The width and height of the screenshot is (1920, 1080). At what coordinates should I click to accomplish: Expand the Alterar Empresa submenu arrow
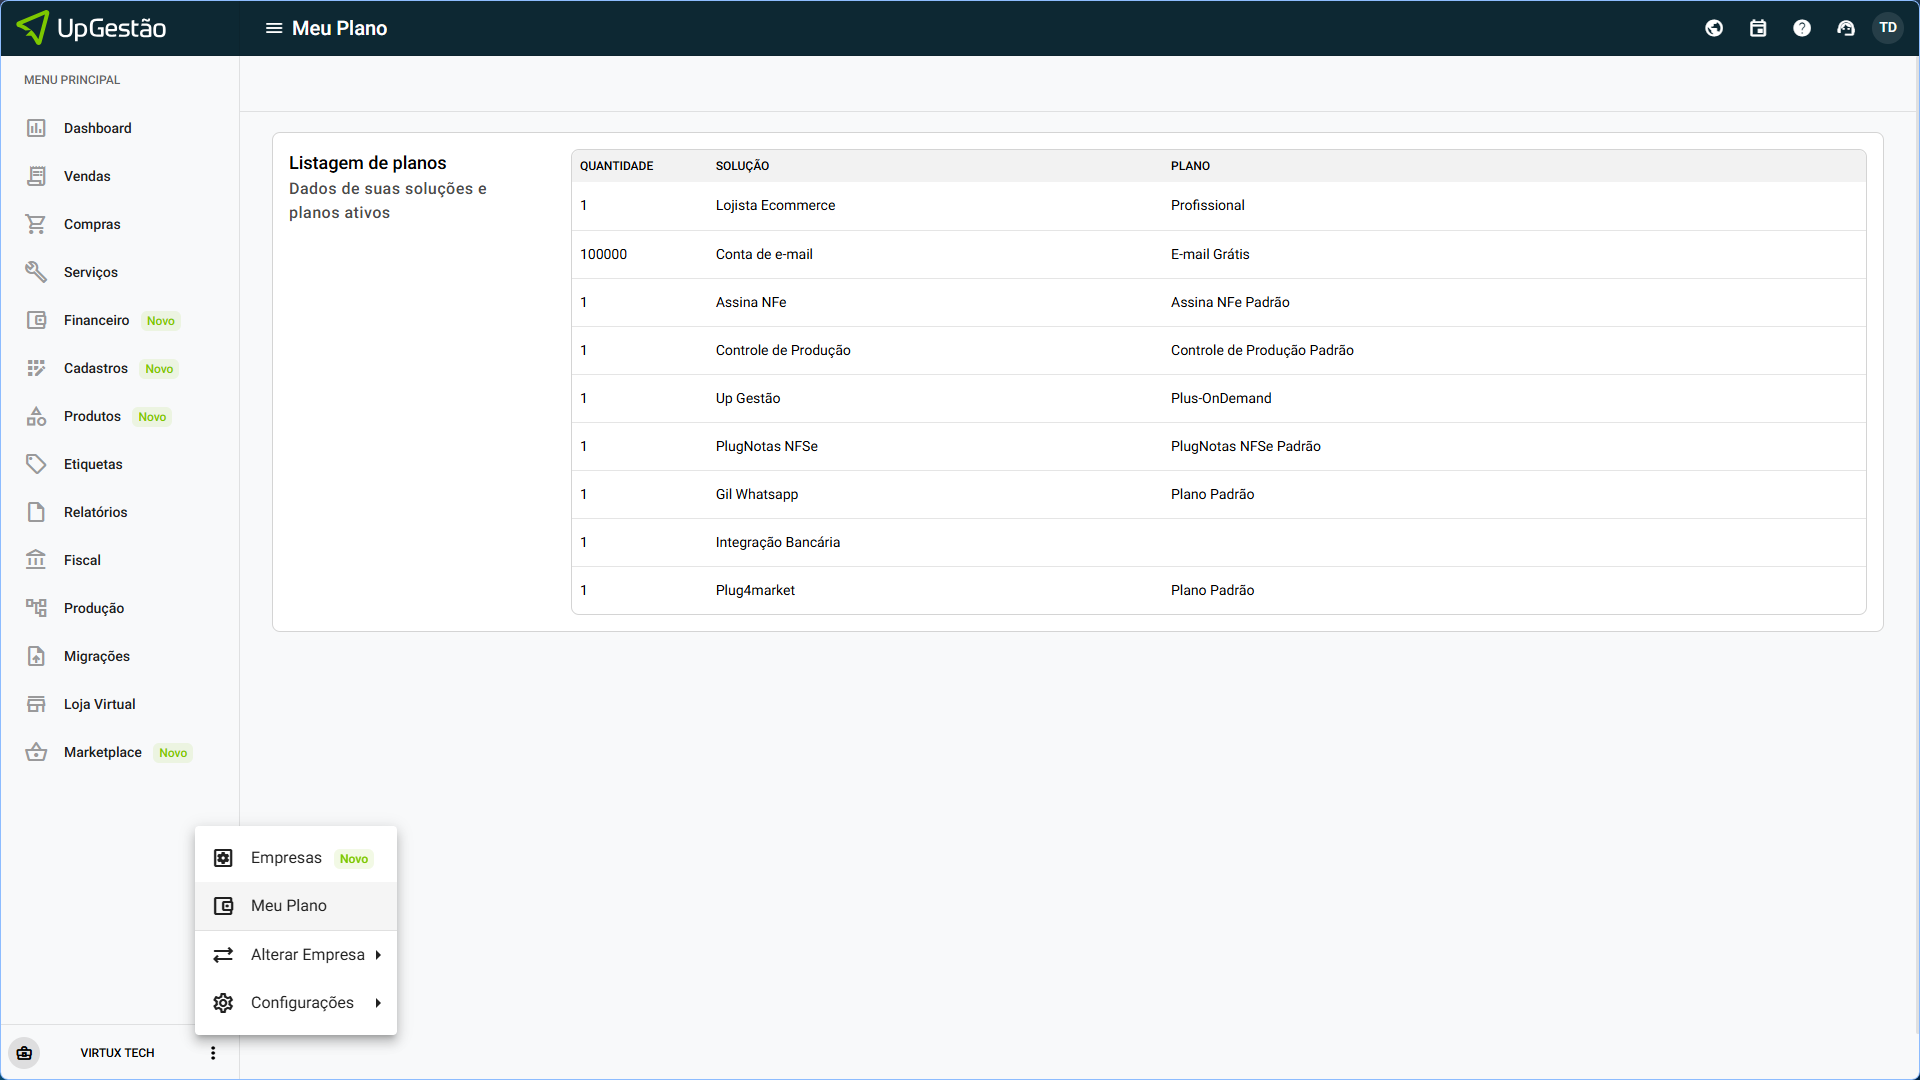[x=378, y=955]
